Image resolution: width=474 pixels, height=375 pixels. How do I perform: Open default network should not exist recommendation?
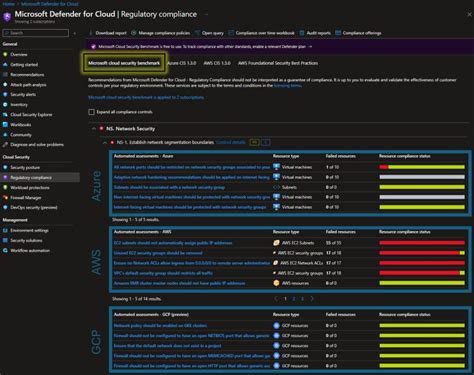pos(167,346)
